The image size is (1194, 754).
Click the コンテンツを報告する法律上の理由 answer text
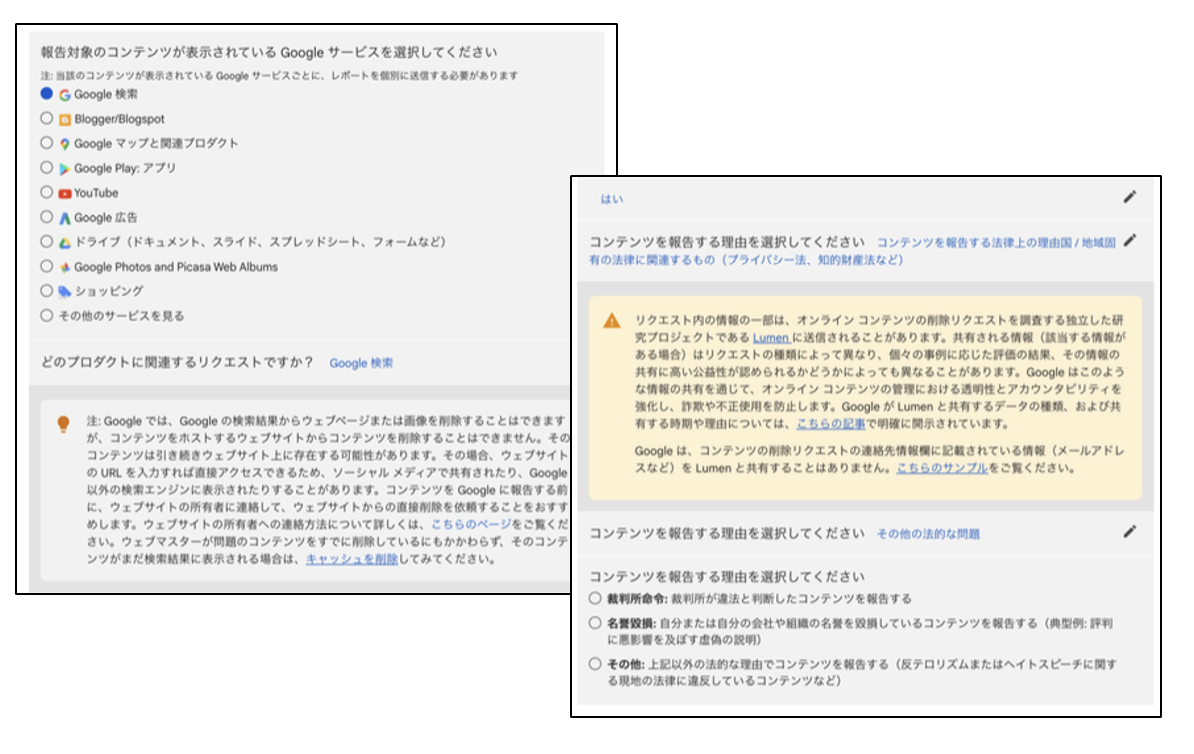pos(852,251)
